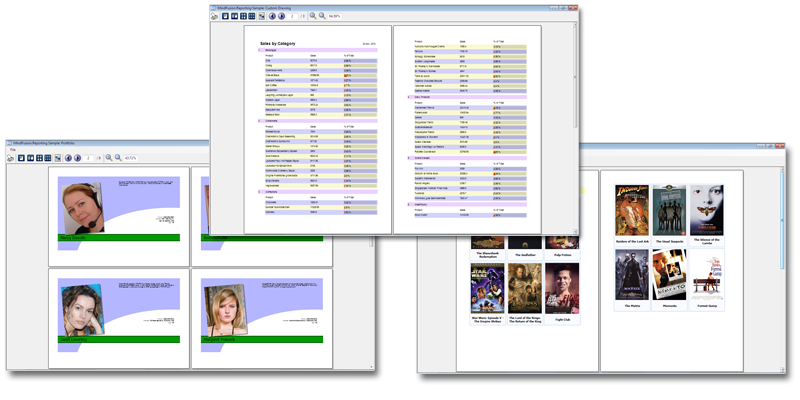This screenshot has height=400, width=800.
Task: Click Nancy Davolio green name bar
Action: pyautogui.click(x=119, y=237)
